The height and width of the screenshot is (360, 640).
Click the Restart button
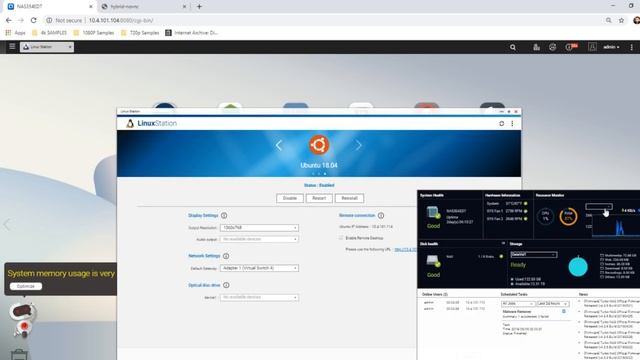click(x=319, y=198)
